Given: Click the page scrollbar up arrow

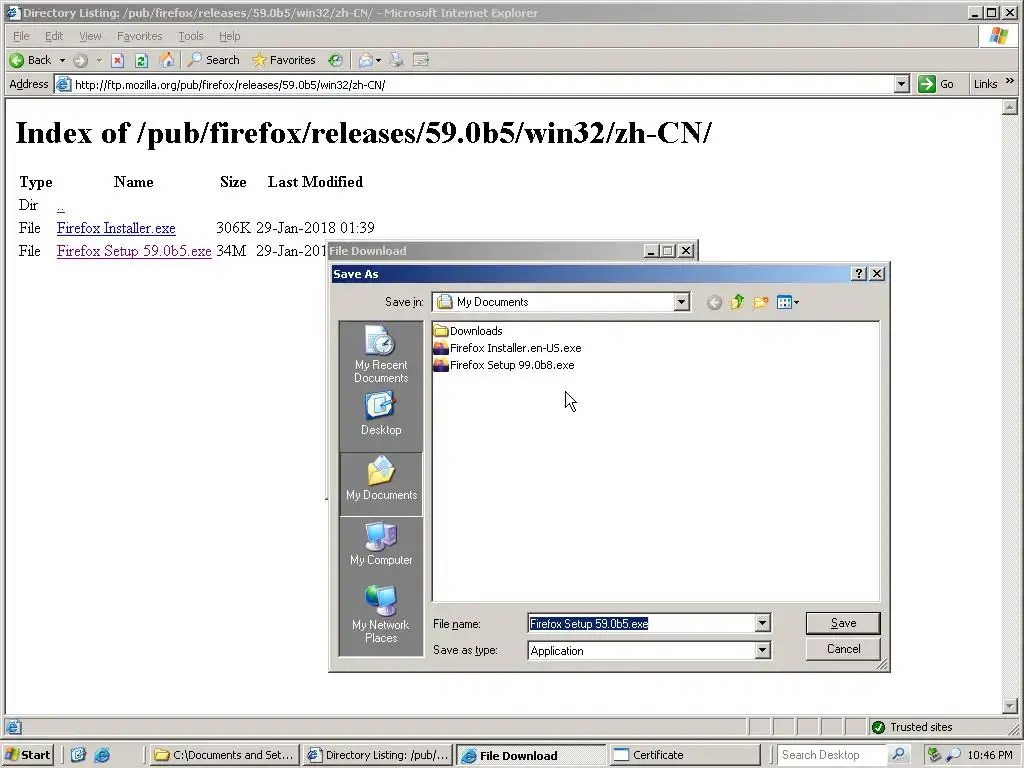Looking at the screenshot, I should (x=1010, y=106).
